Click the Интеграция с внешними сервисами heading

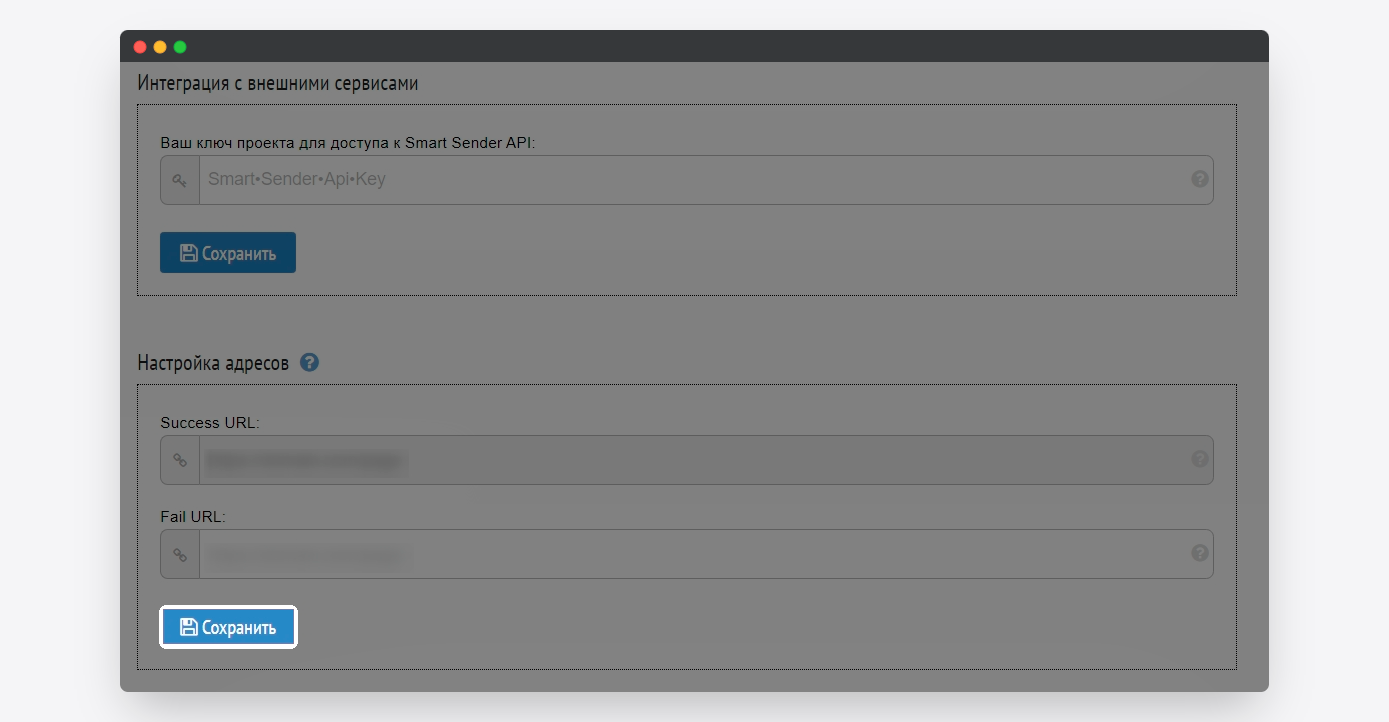point(278,84)
